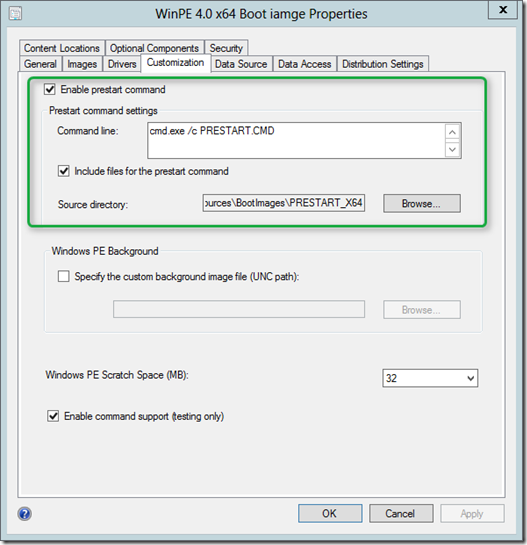Select the Customization tab
Screen dimensions: 527x545
click(175, 63)
